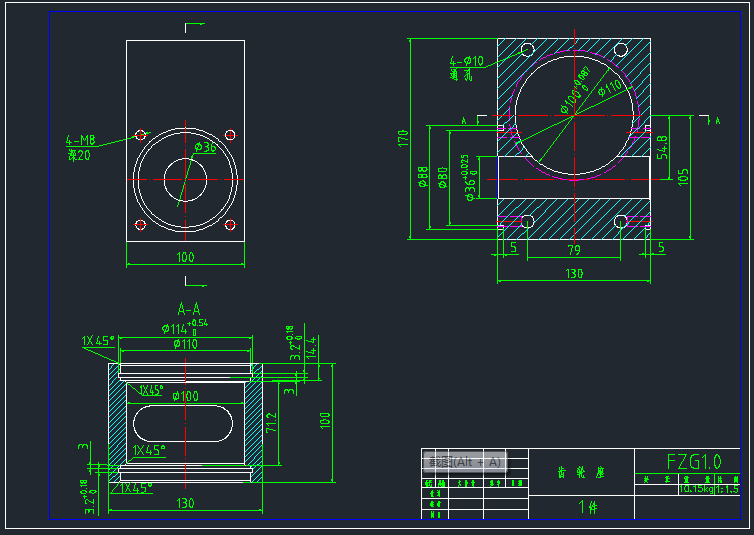
Task: Select the 4-M8 hole callout text
Action: pos(81,140)
